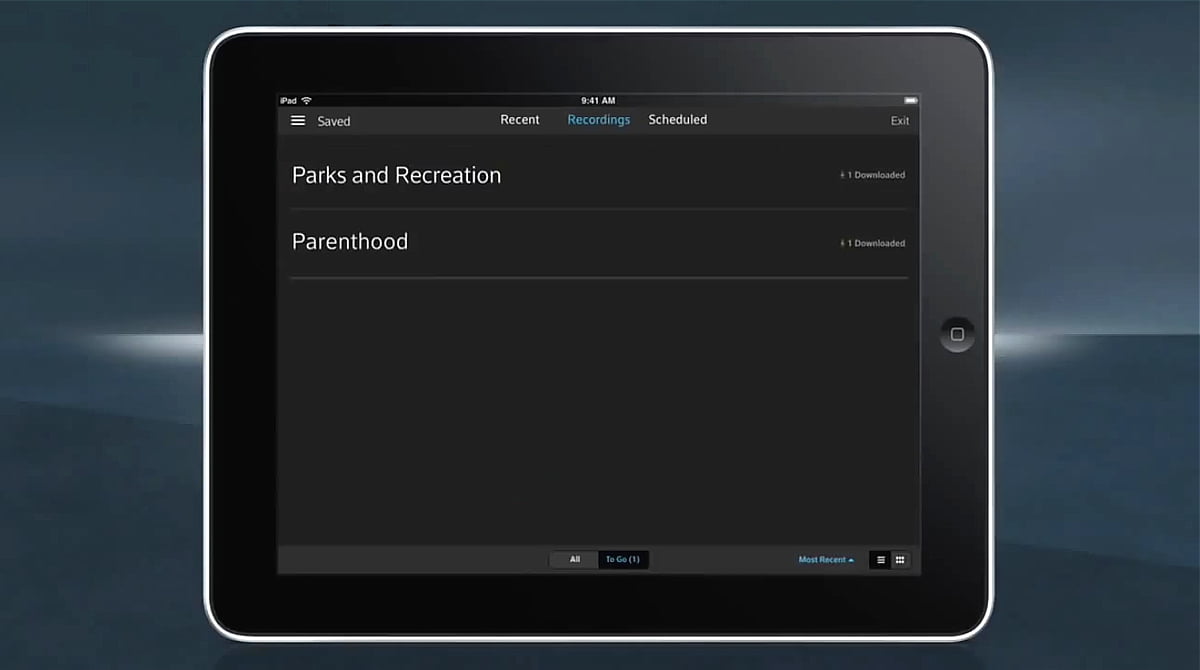Image resolution: width=1200 pixels, height=670 pixels.
Task: Switch to the Recent tab
Action: (519, 119)
